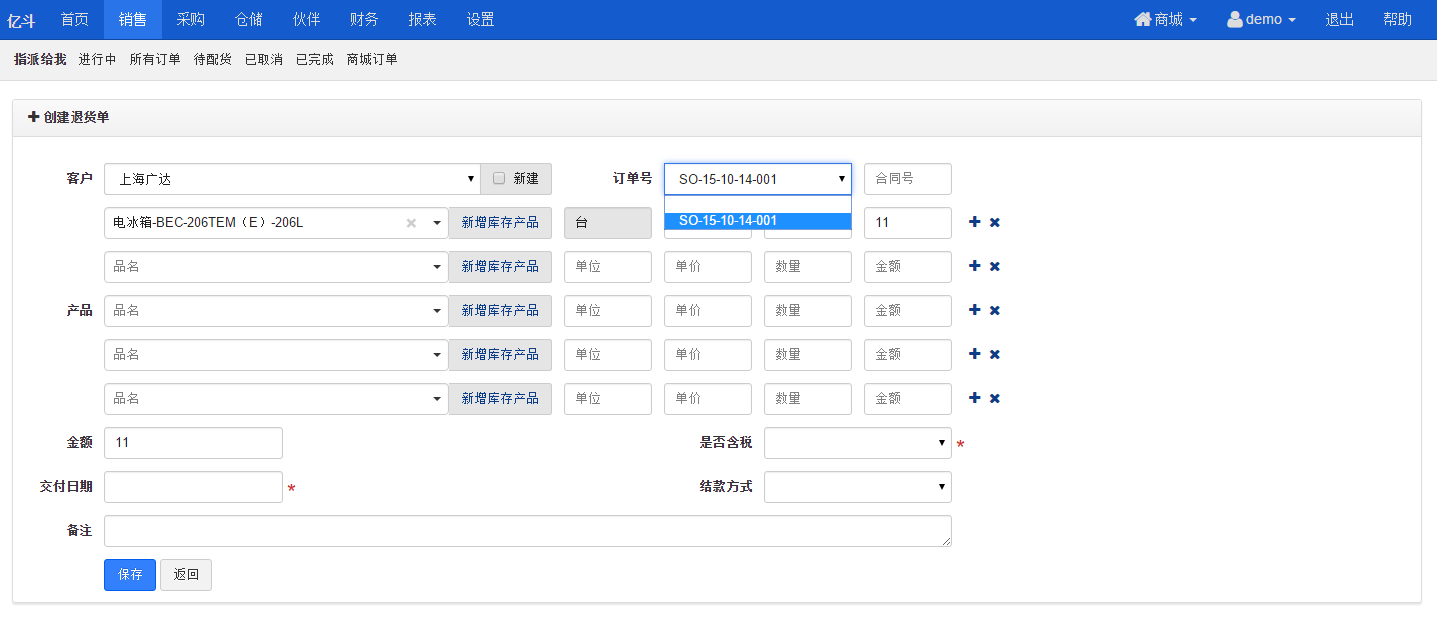Click the 保存 button
Image resolution: width=1437 pixels, height=628 pixels.
(x=130, y=575)
